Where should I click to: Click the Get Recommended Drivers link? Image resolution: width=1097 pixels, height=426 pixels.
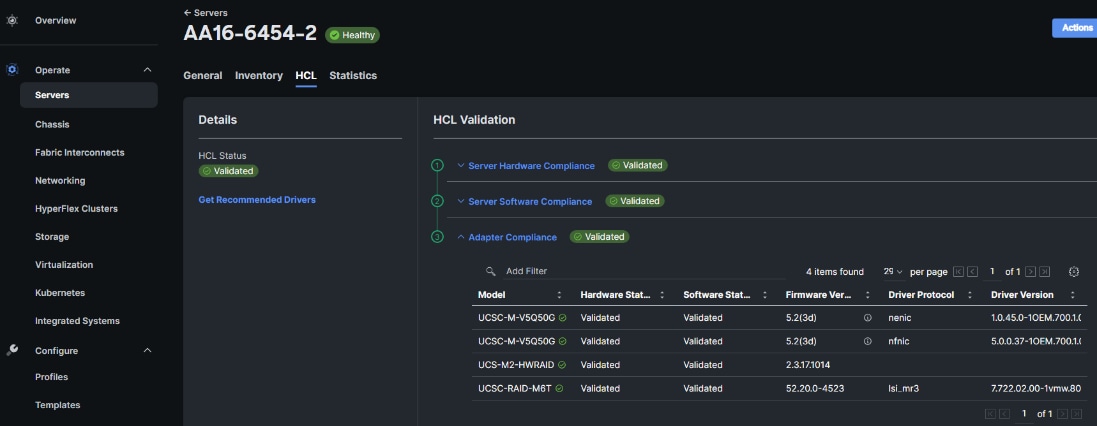(x=257, y=200)
